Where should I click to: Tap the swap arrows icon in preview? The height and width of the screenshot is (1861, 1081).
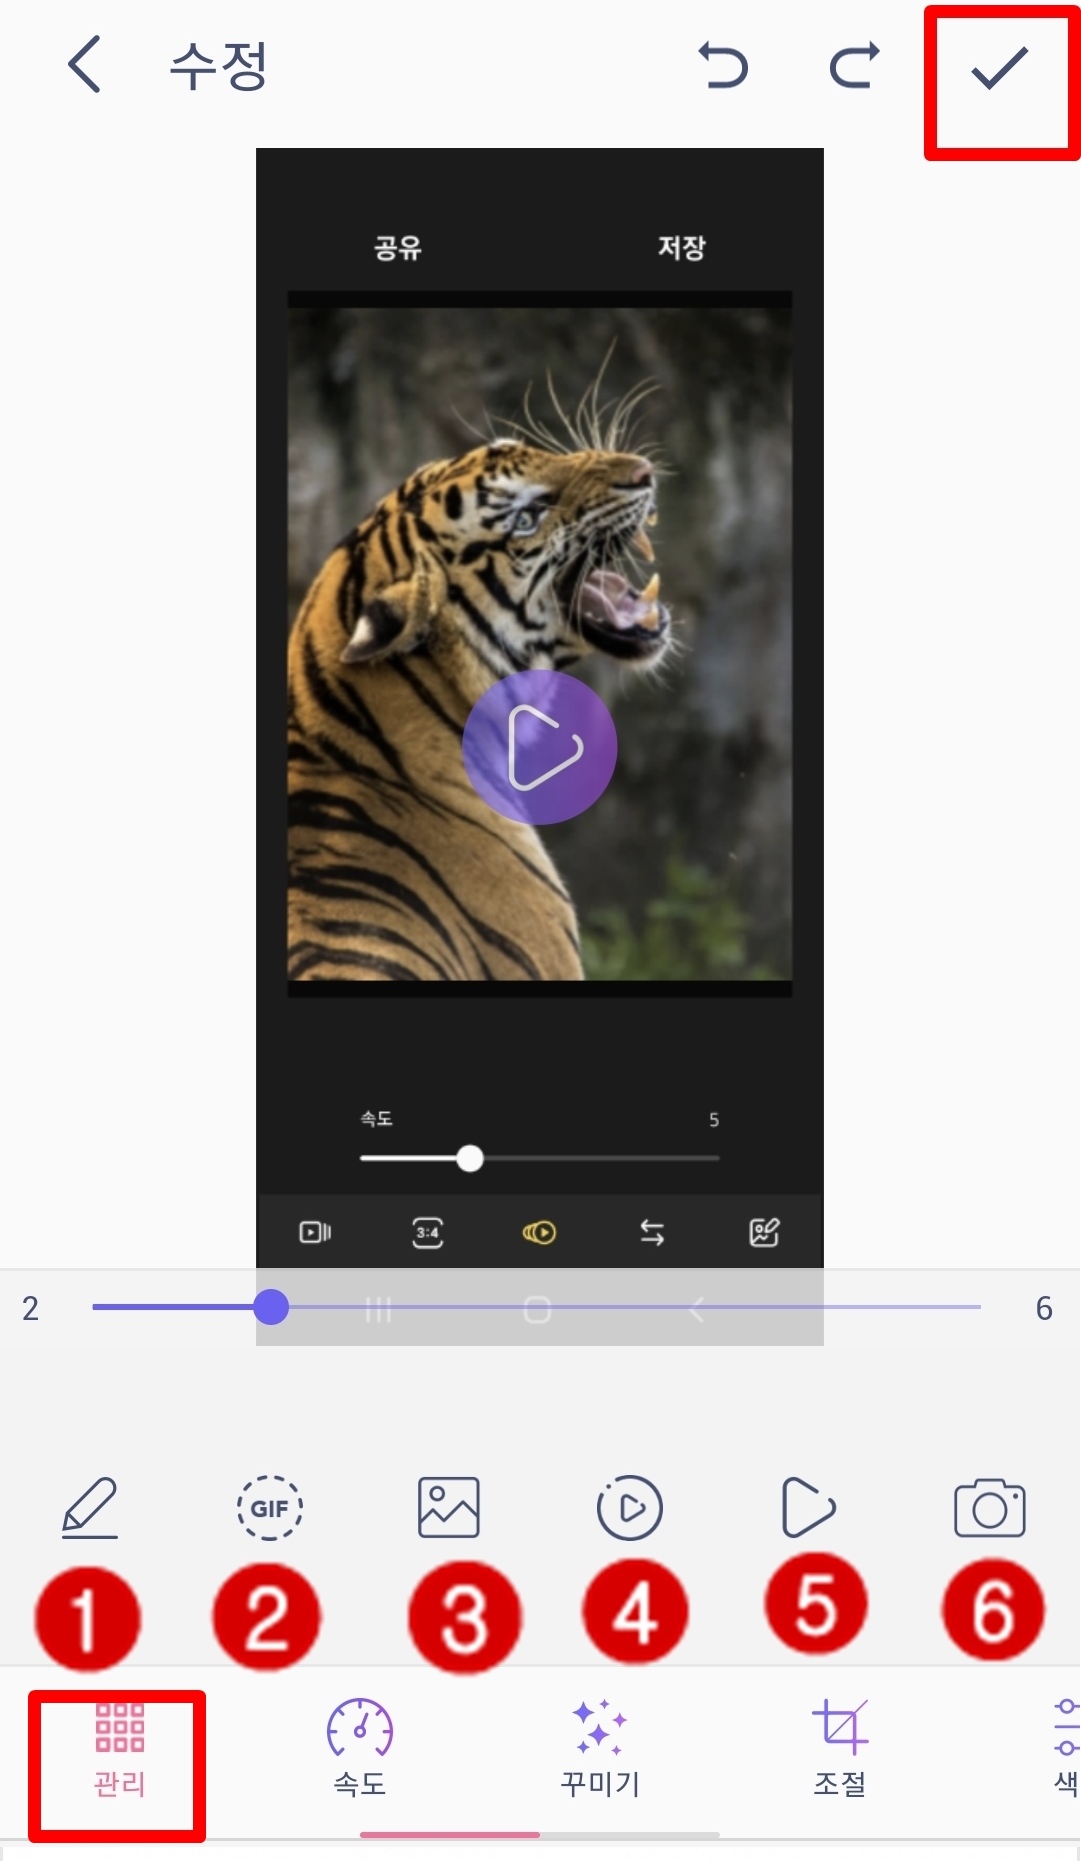pyautogui.click(x=652, y=1232)
